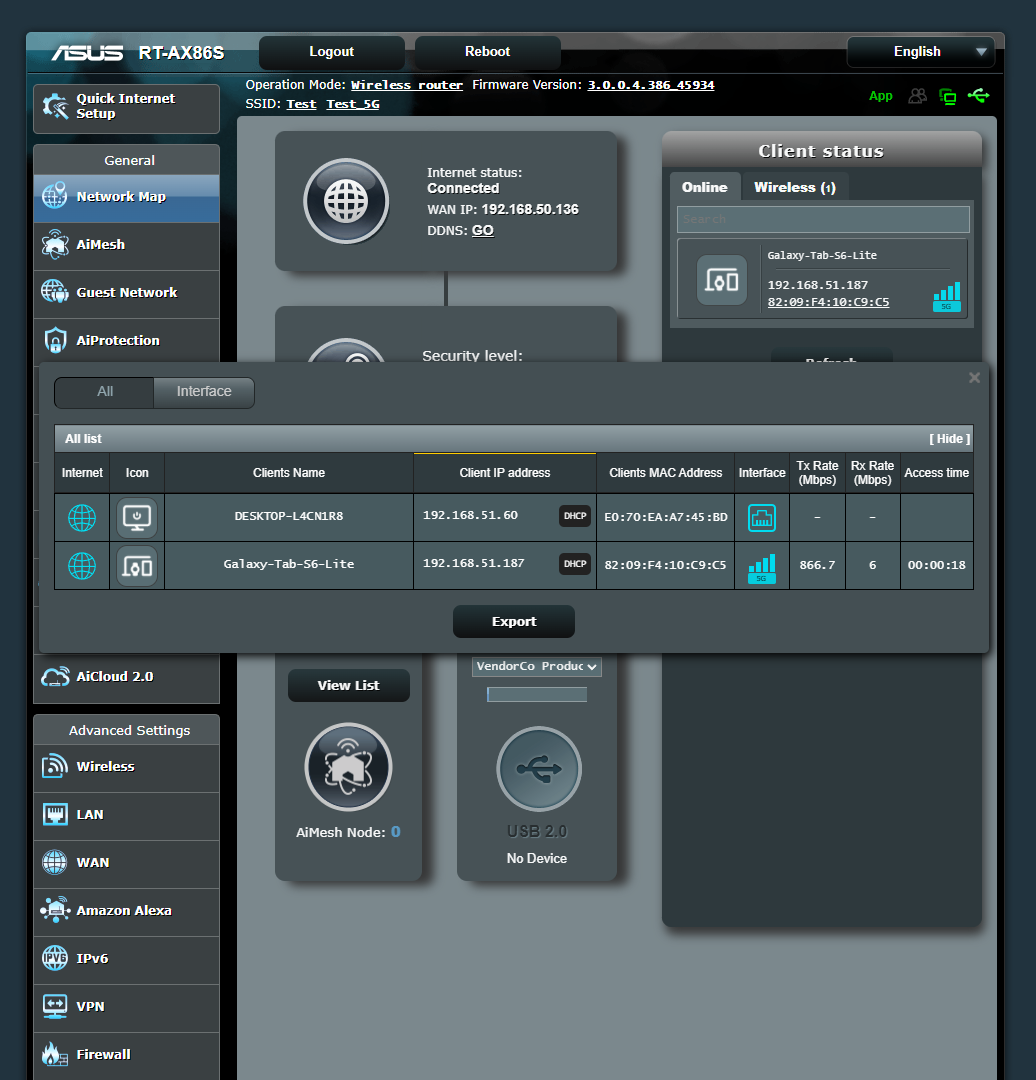This screenshot has height=1080, width=1036.
Task: Click the green screen-mirroring icon in header
Action: point(947,96)
